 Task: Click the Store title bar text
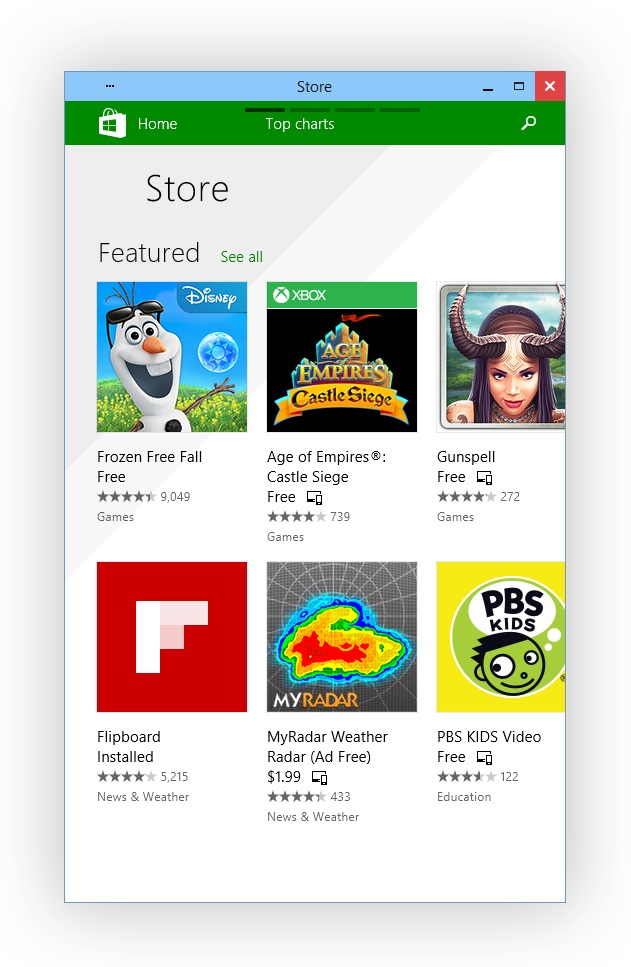point(314,87)
